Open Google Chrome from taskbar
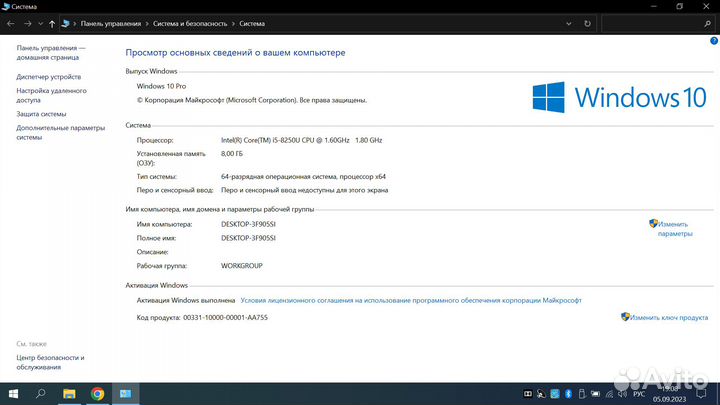This screenshot has width=720, height=405. point(97,394)
